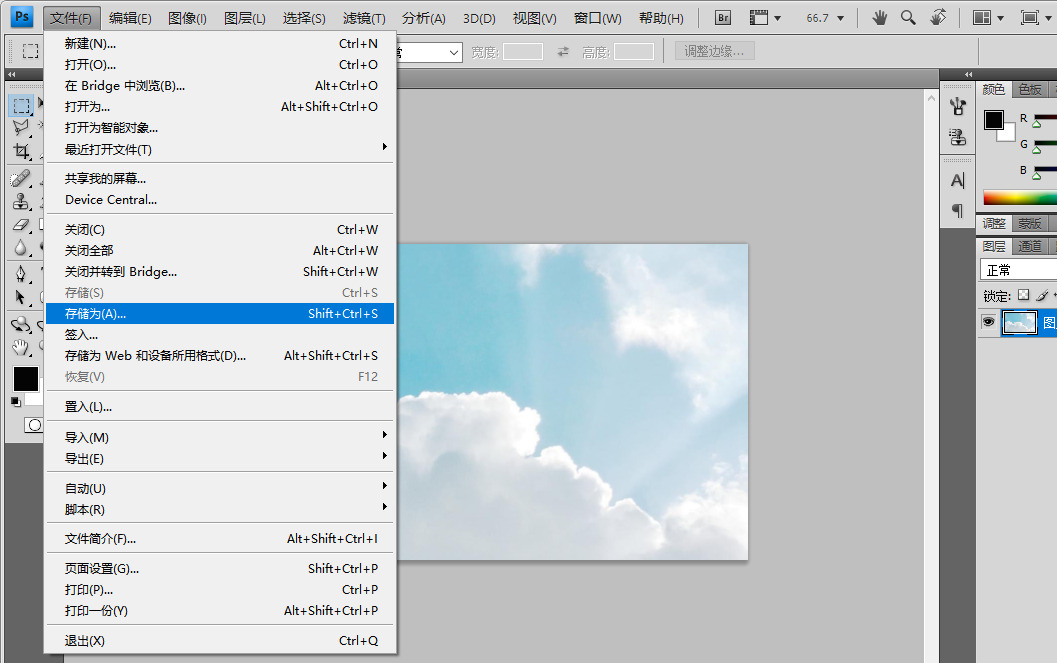
Task: Select the Crop tool in toolbox
Action: (x=21, y=152)
